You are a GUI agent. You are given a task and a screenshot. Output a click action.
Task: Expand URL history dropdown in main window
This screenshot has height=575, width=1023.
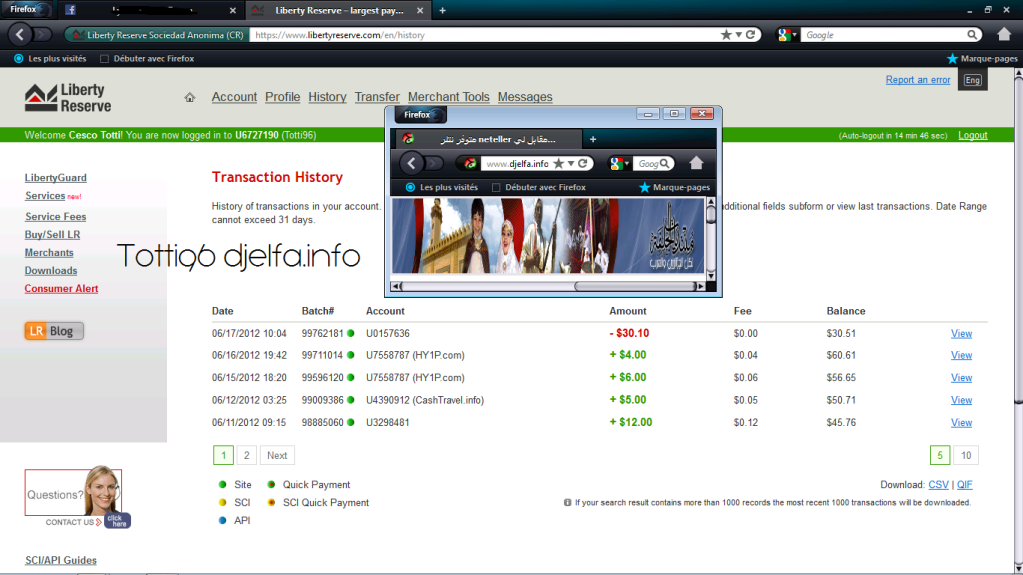click(739, 35)
